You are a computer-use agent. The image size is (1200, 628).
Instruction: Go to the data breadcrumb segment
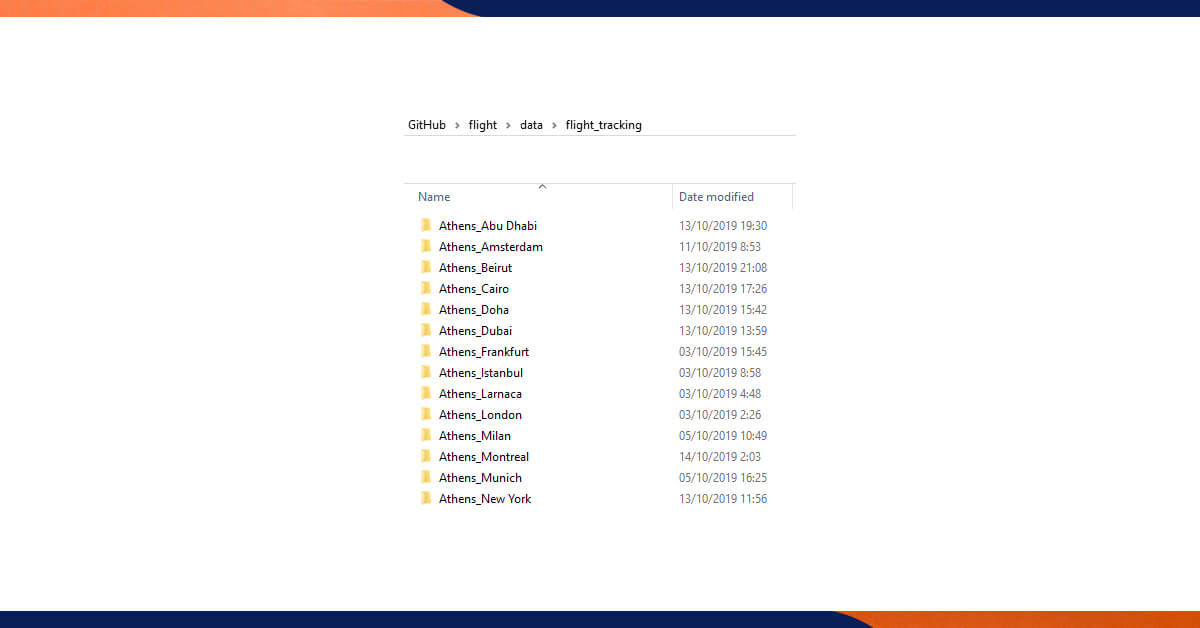coord(531,125)
